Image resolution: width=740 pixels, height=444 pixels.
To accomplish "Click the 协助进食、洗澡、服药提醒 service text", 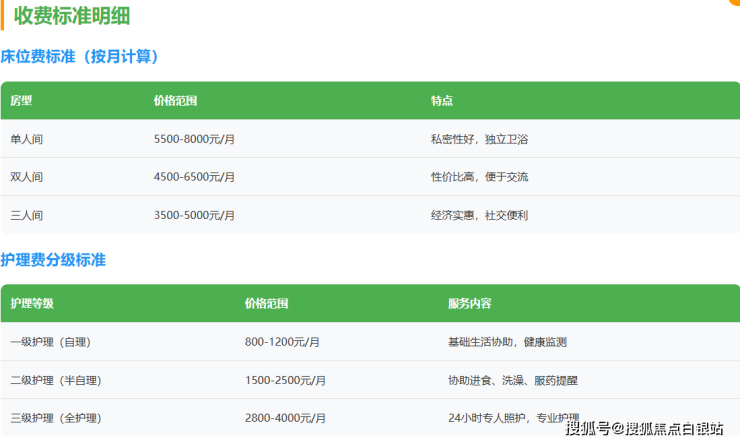I will coord(512,380).
